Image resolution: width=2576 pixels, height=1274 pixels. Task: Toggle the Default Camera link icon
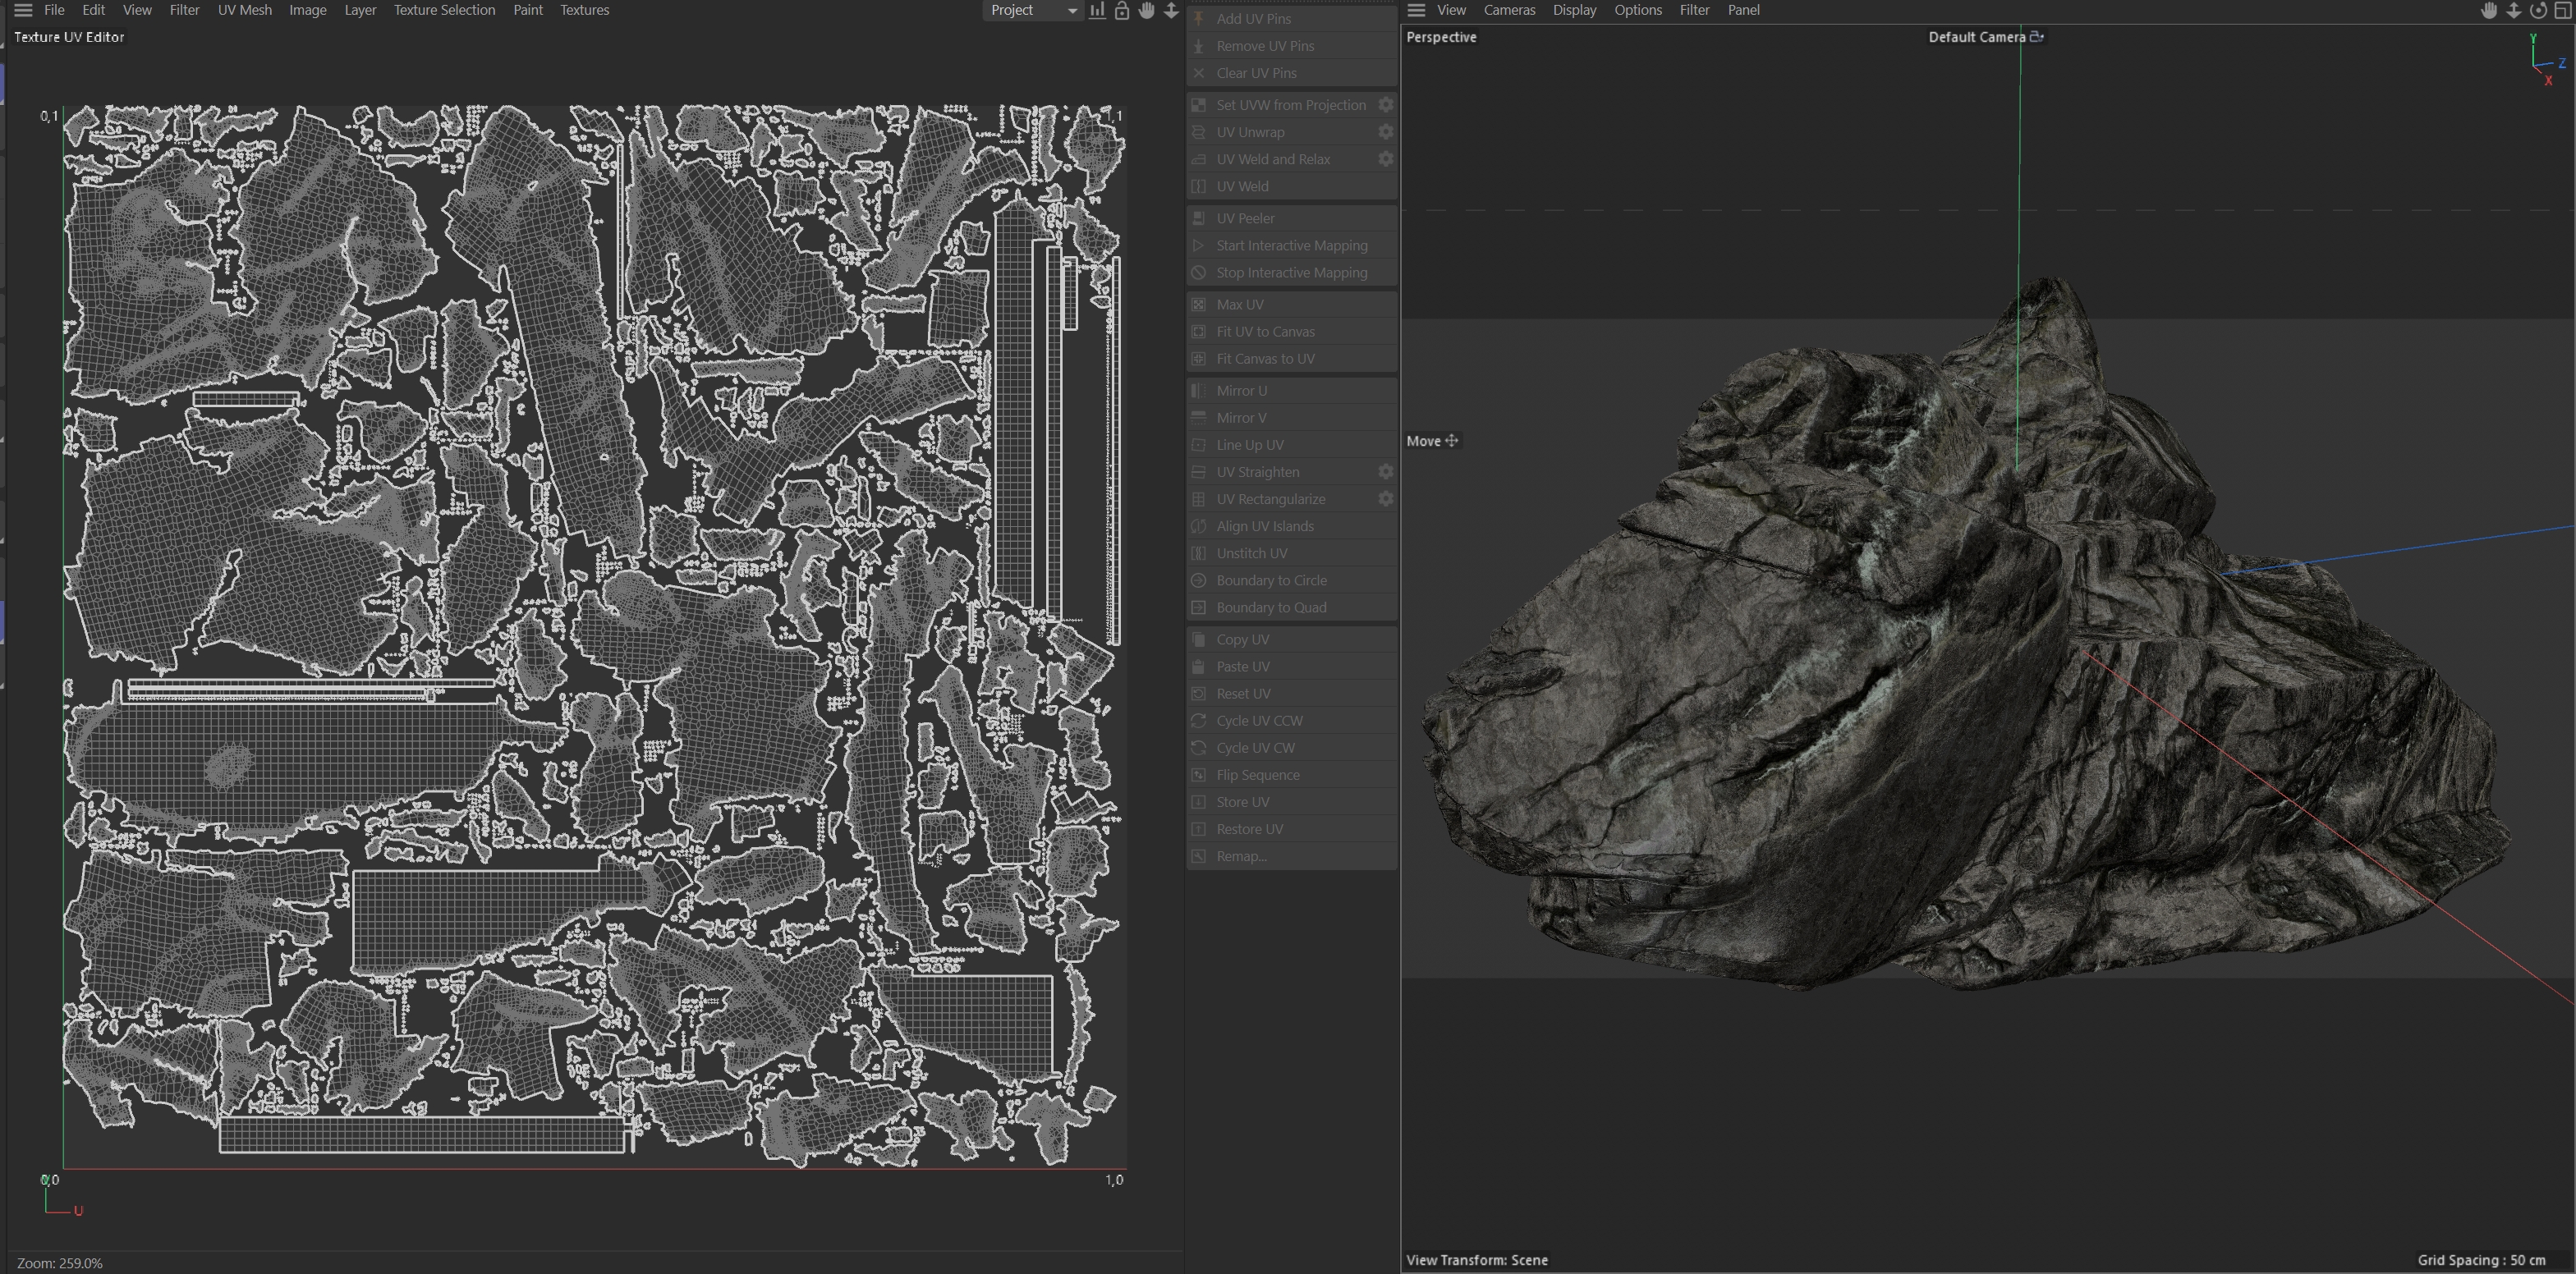[x=2036, y=37]
